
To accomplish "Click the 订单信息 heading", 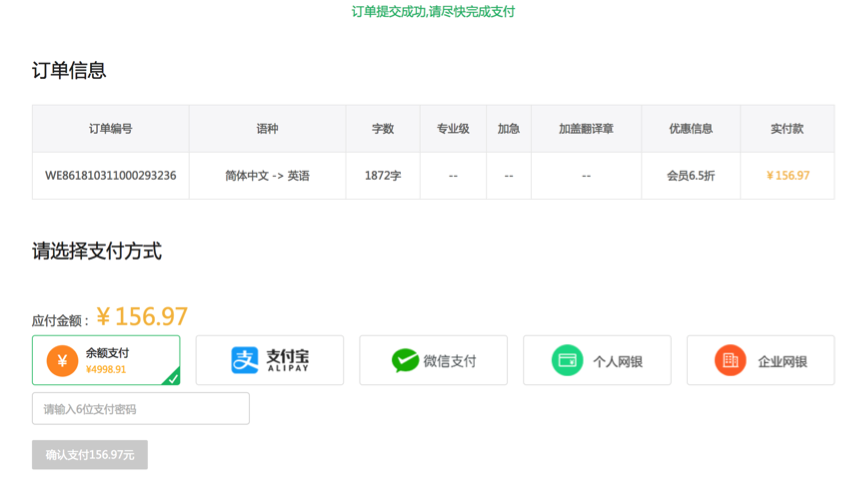I will pos(69,70).
